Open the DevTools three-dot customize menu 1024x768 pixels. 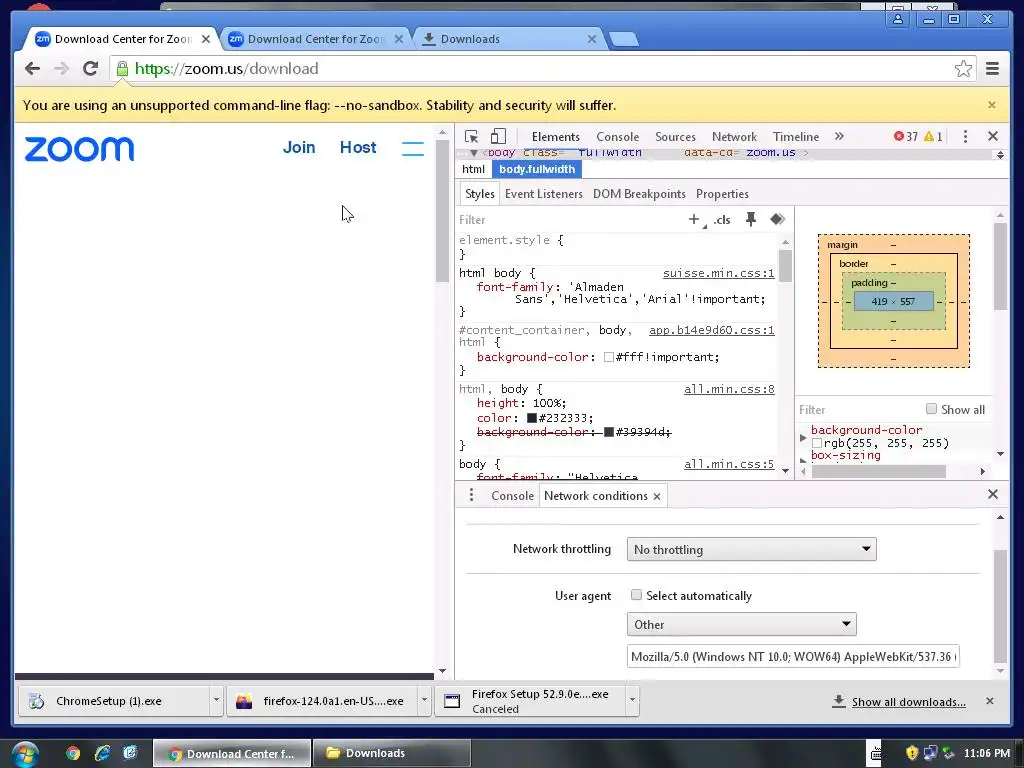pyautogui.click(x=965, y=136)
